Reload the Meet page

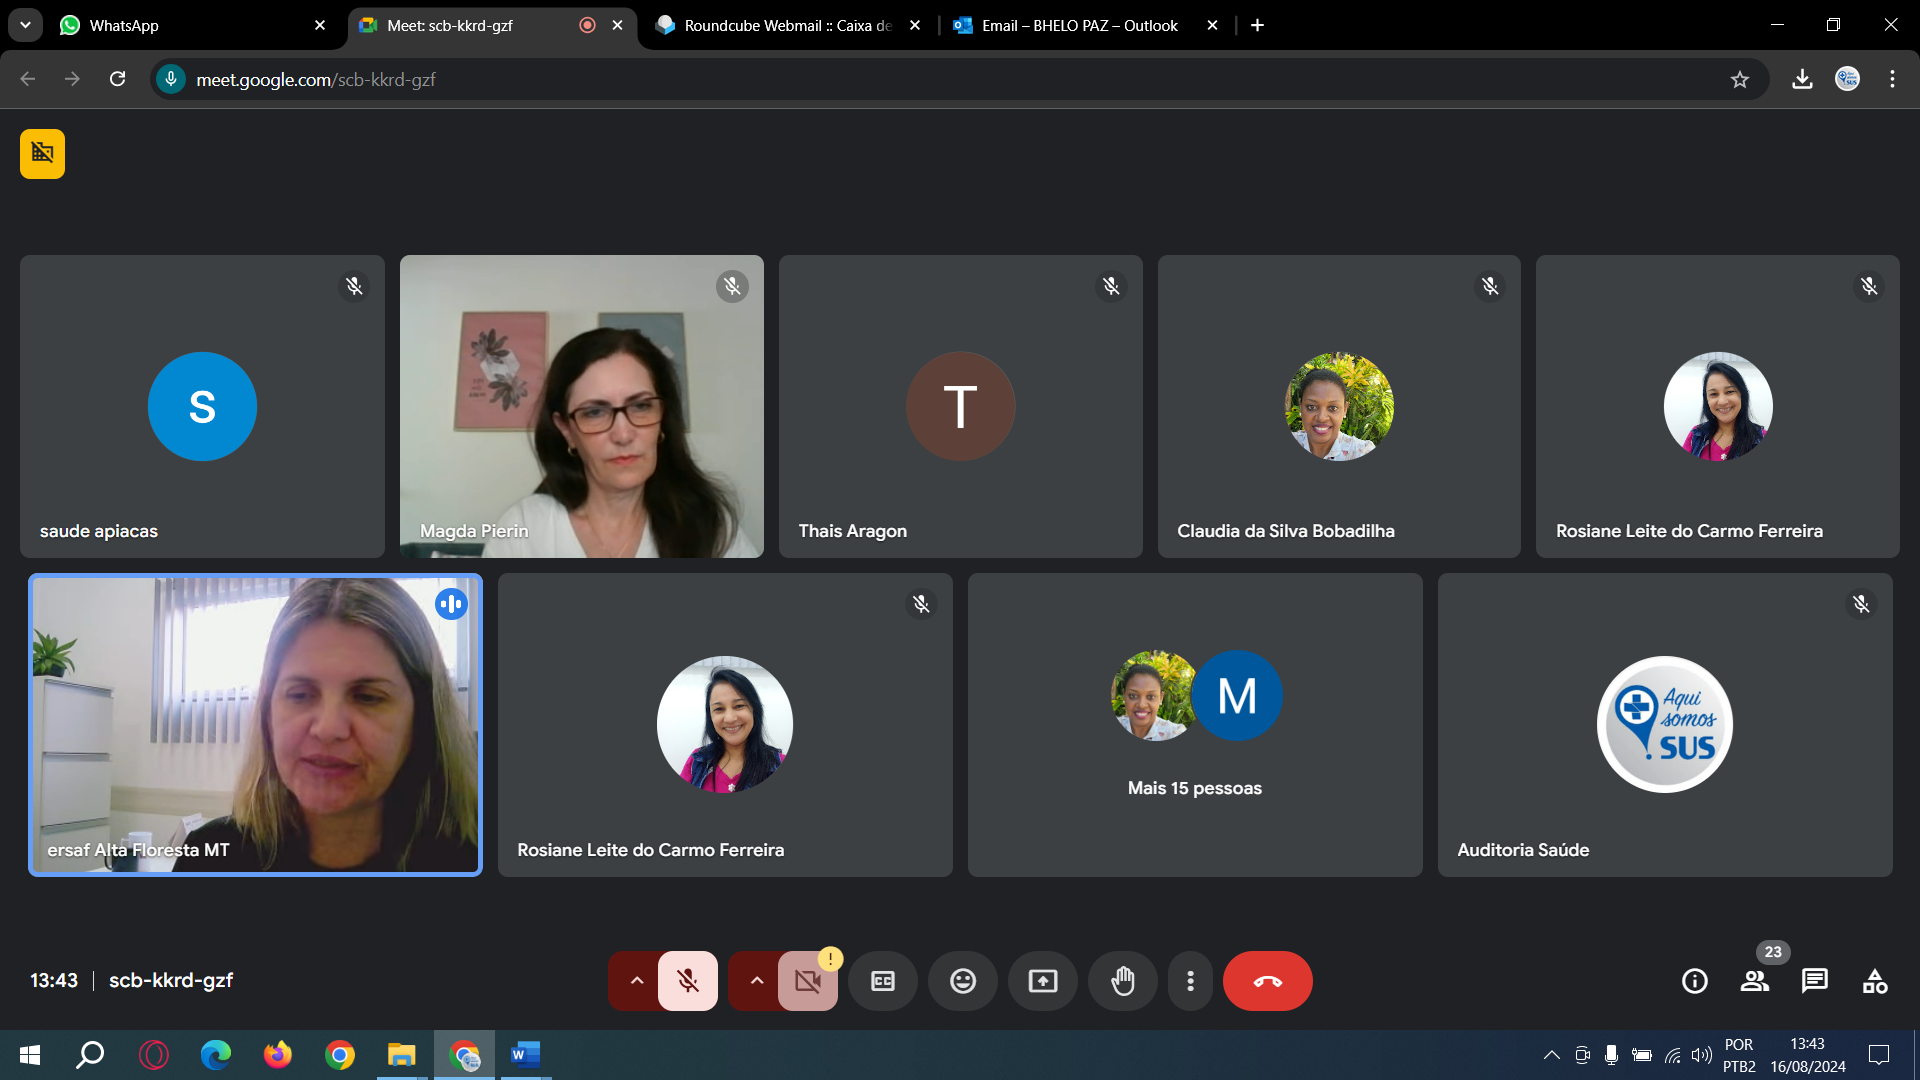[118, 79]
